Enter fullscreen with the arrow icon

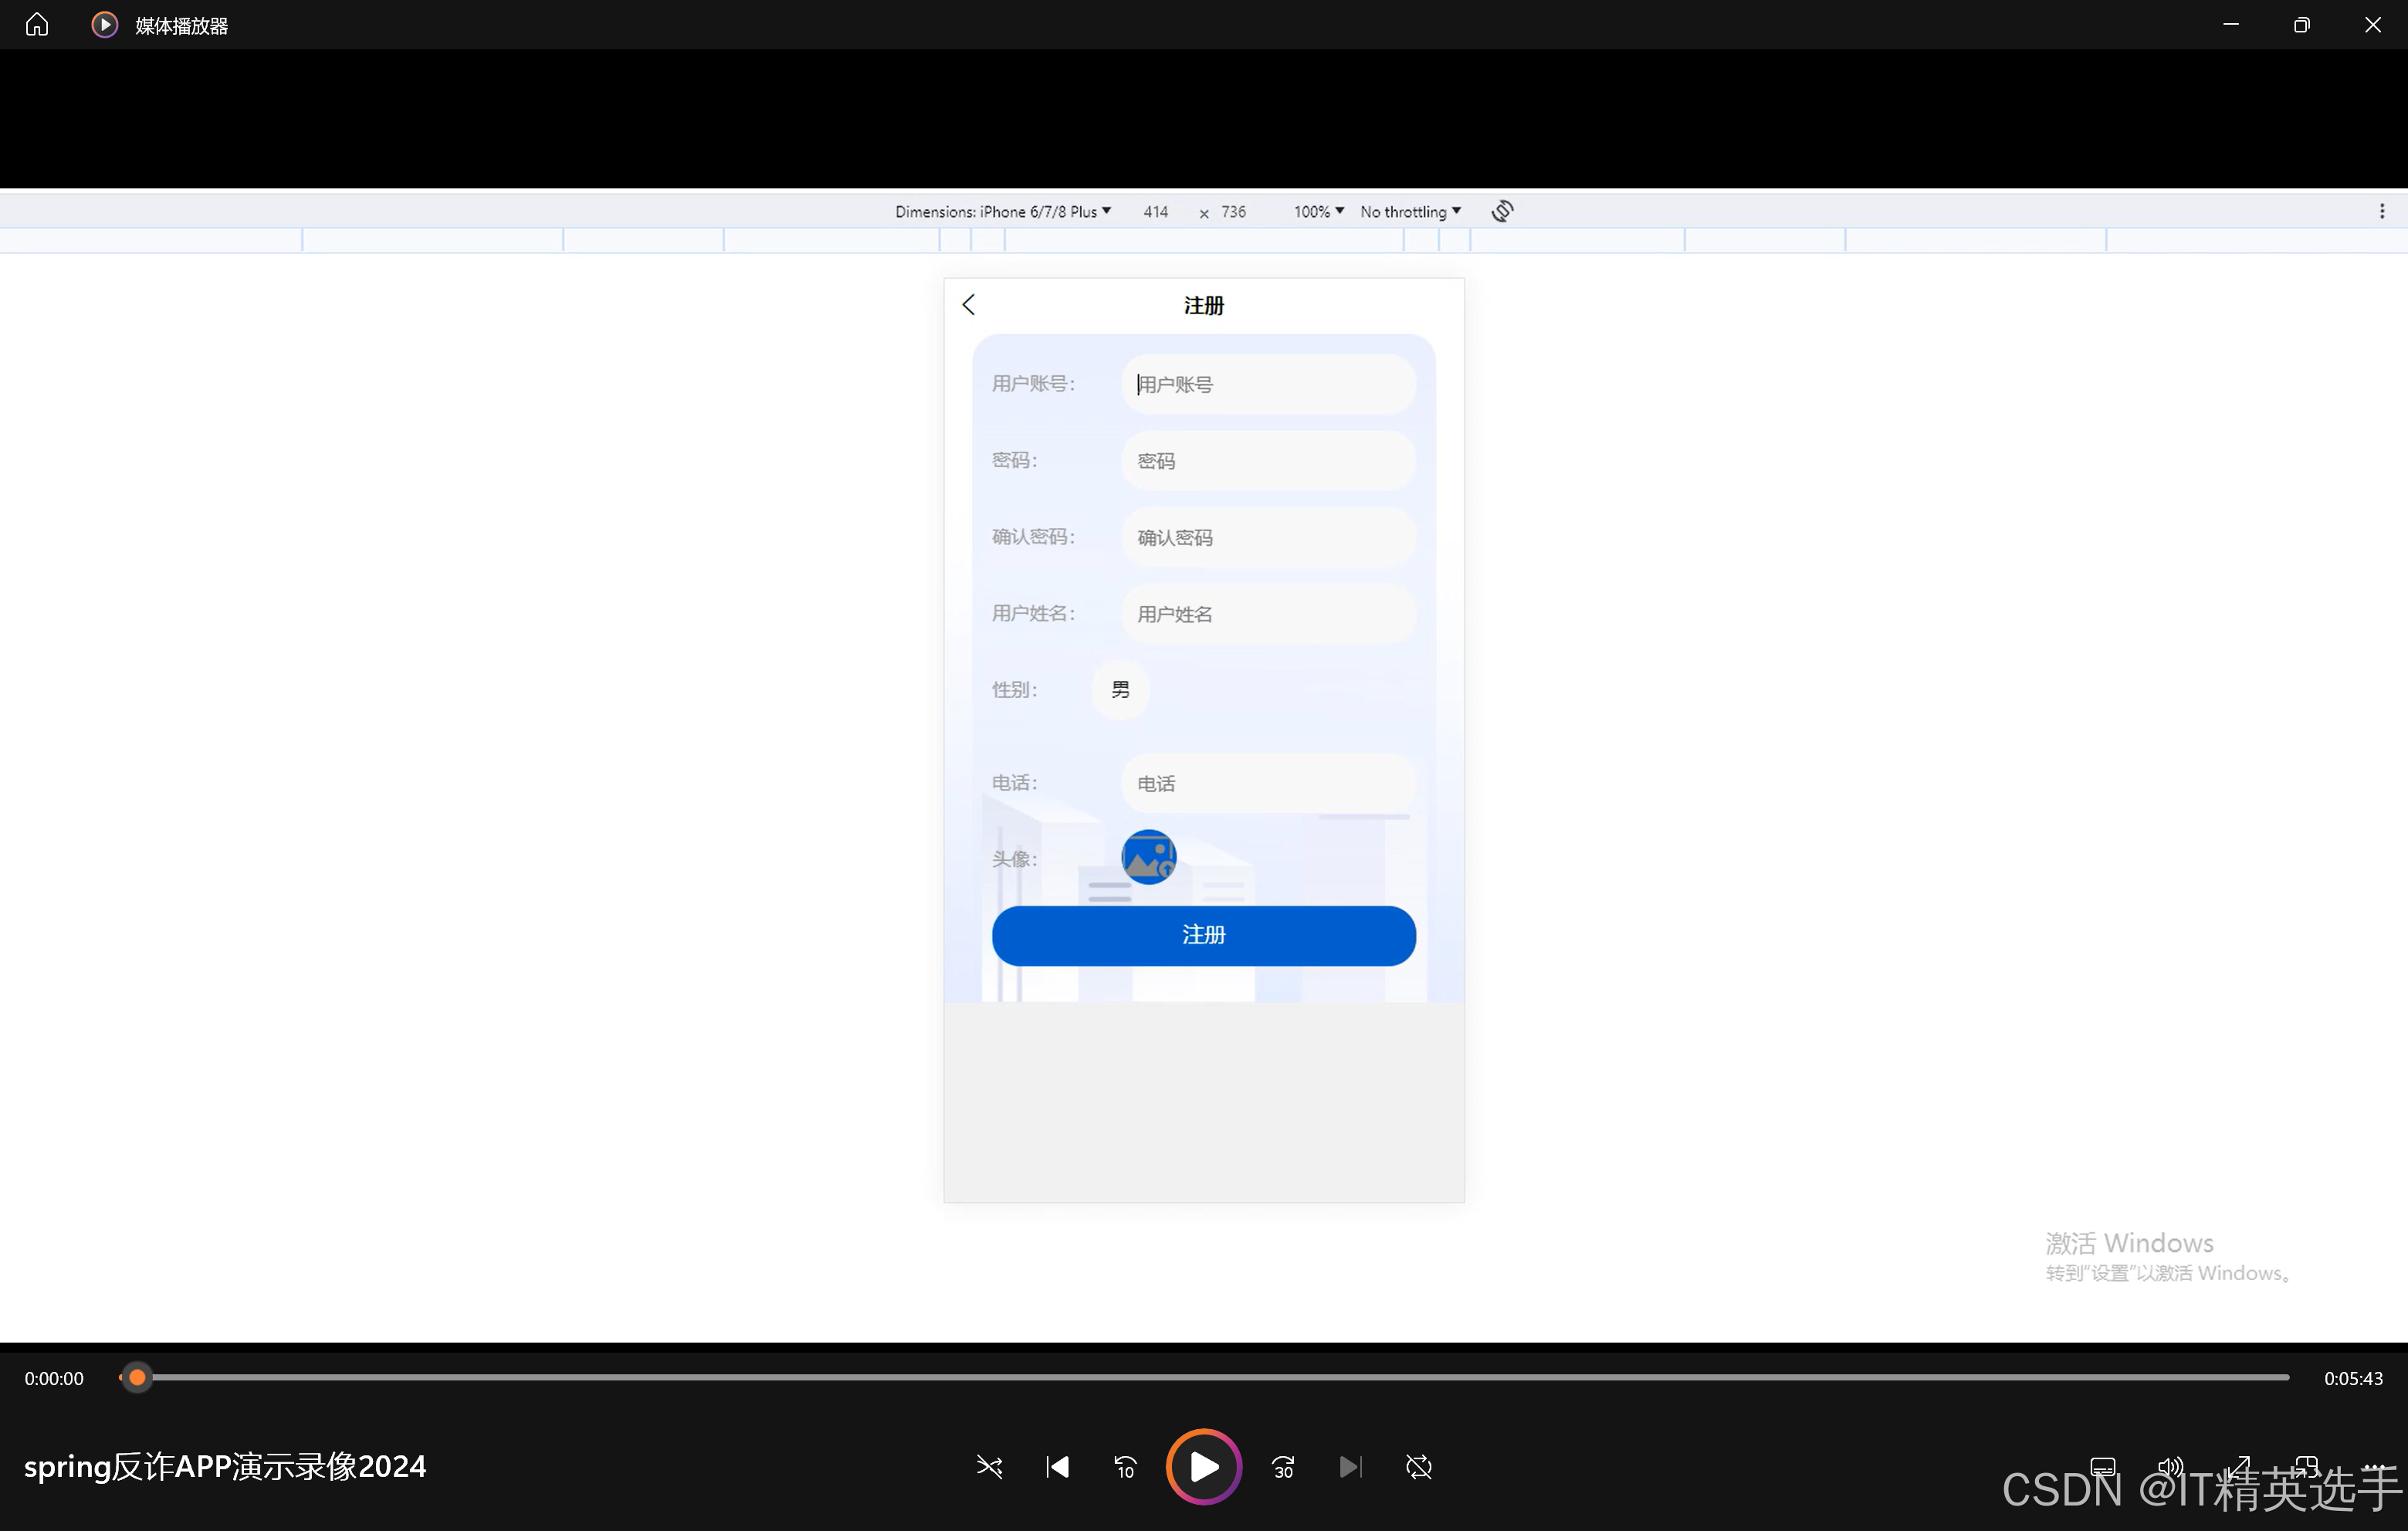(x=2238, y=1466)
